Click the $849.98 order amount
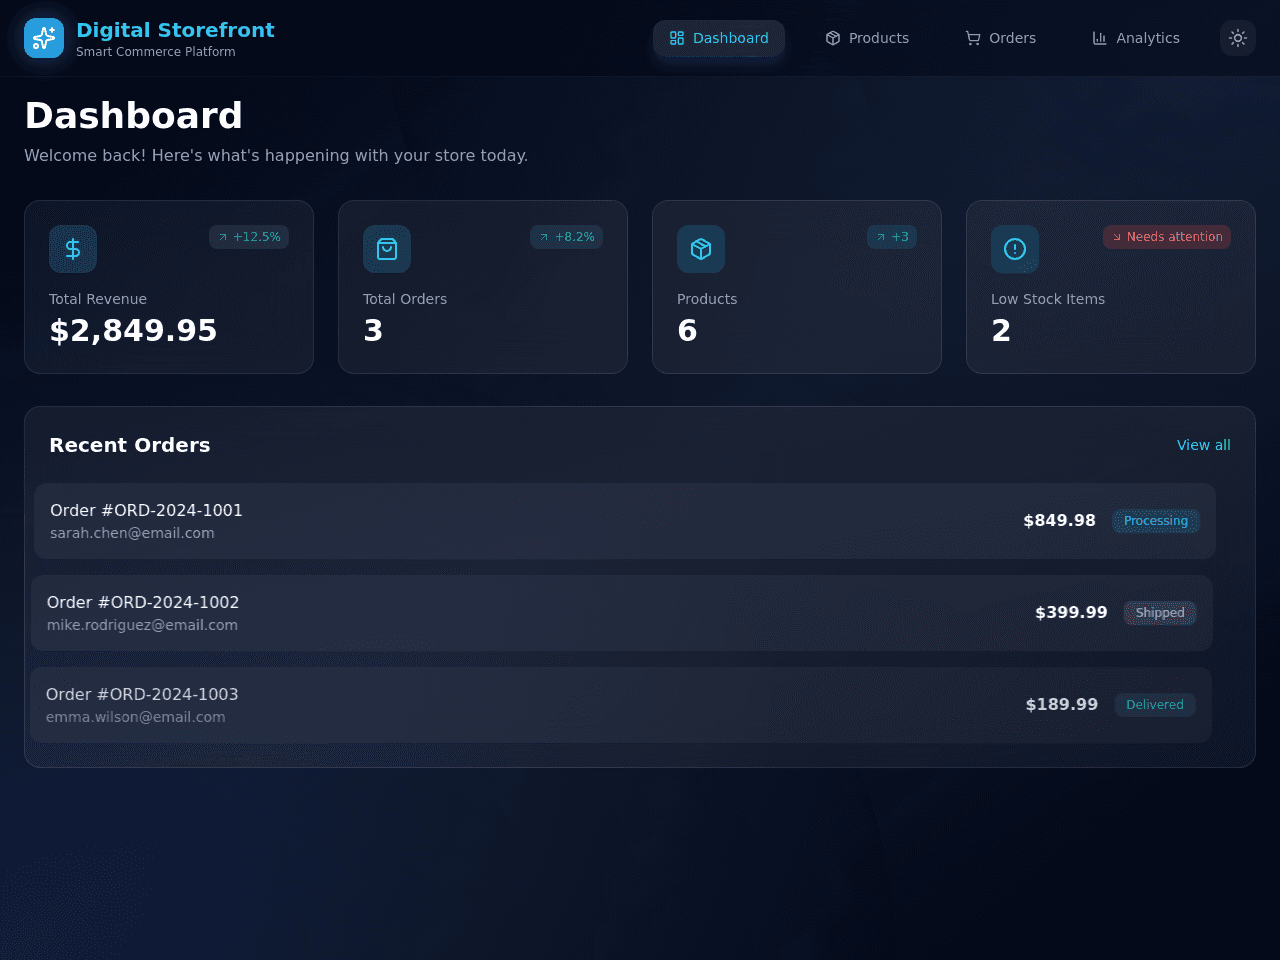This screenshot has height=960, width=1280. pyautogui.click(x=1060, y=521)
